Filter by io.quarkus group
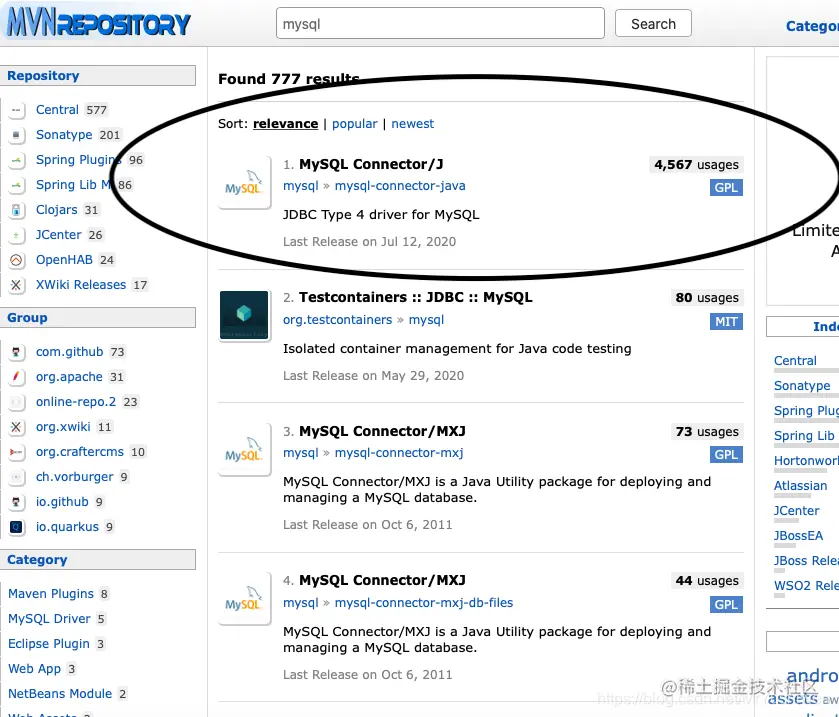The image size is (839, 717). [67, 527]
